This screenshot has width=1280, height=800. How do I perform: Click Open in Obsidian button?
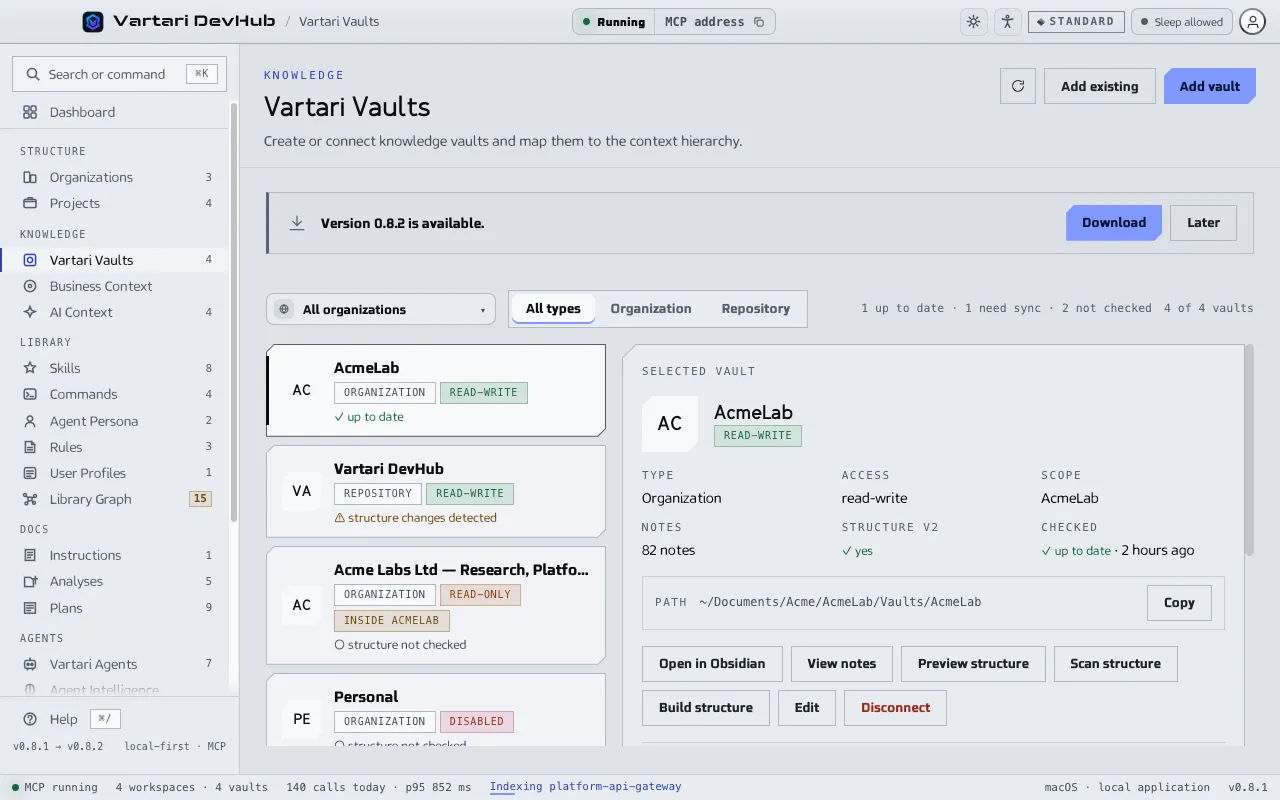click(x=712, y=663)
